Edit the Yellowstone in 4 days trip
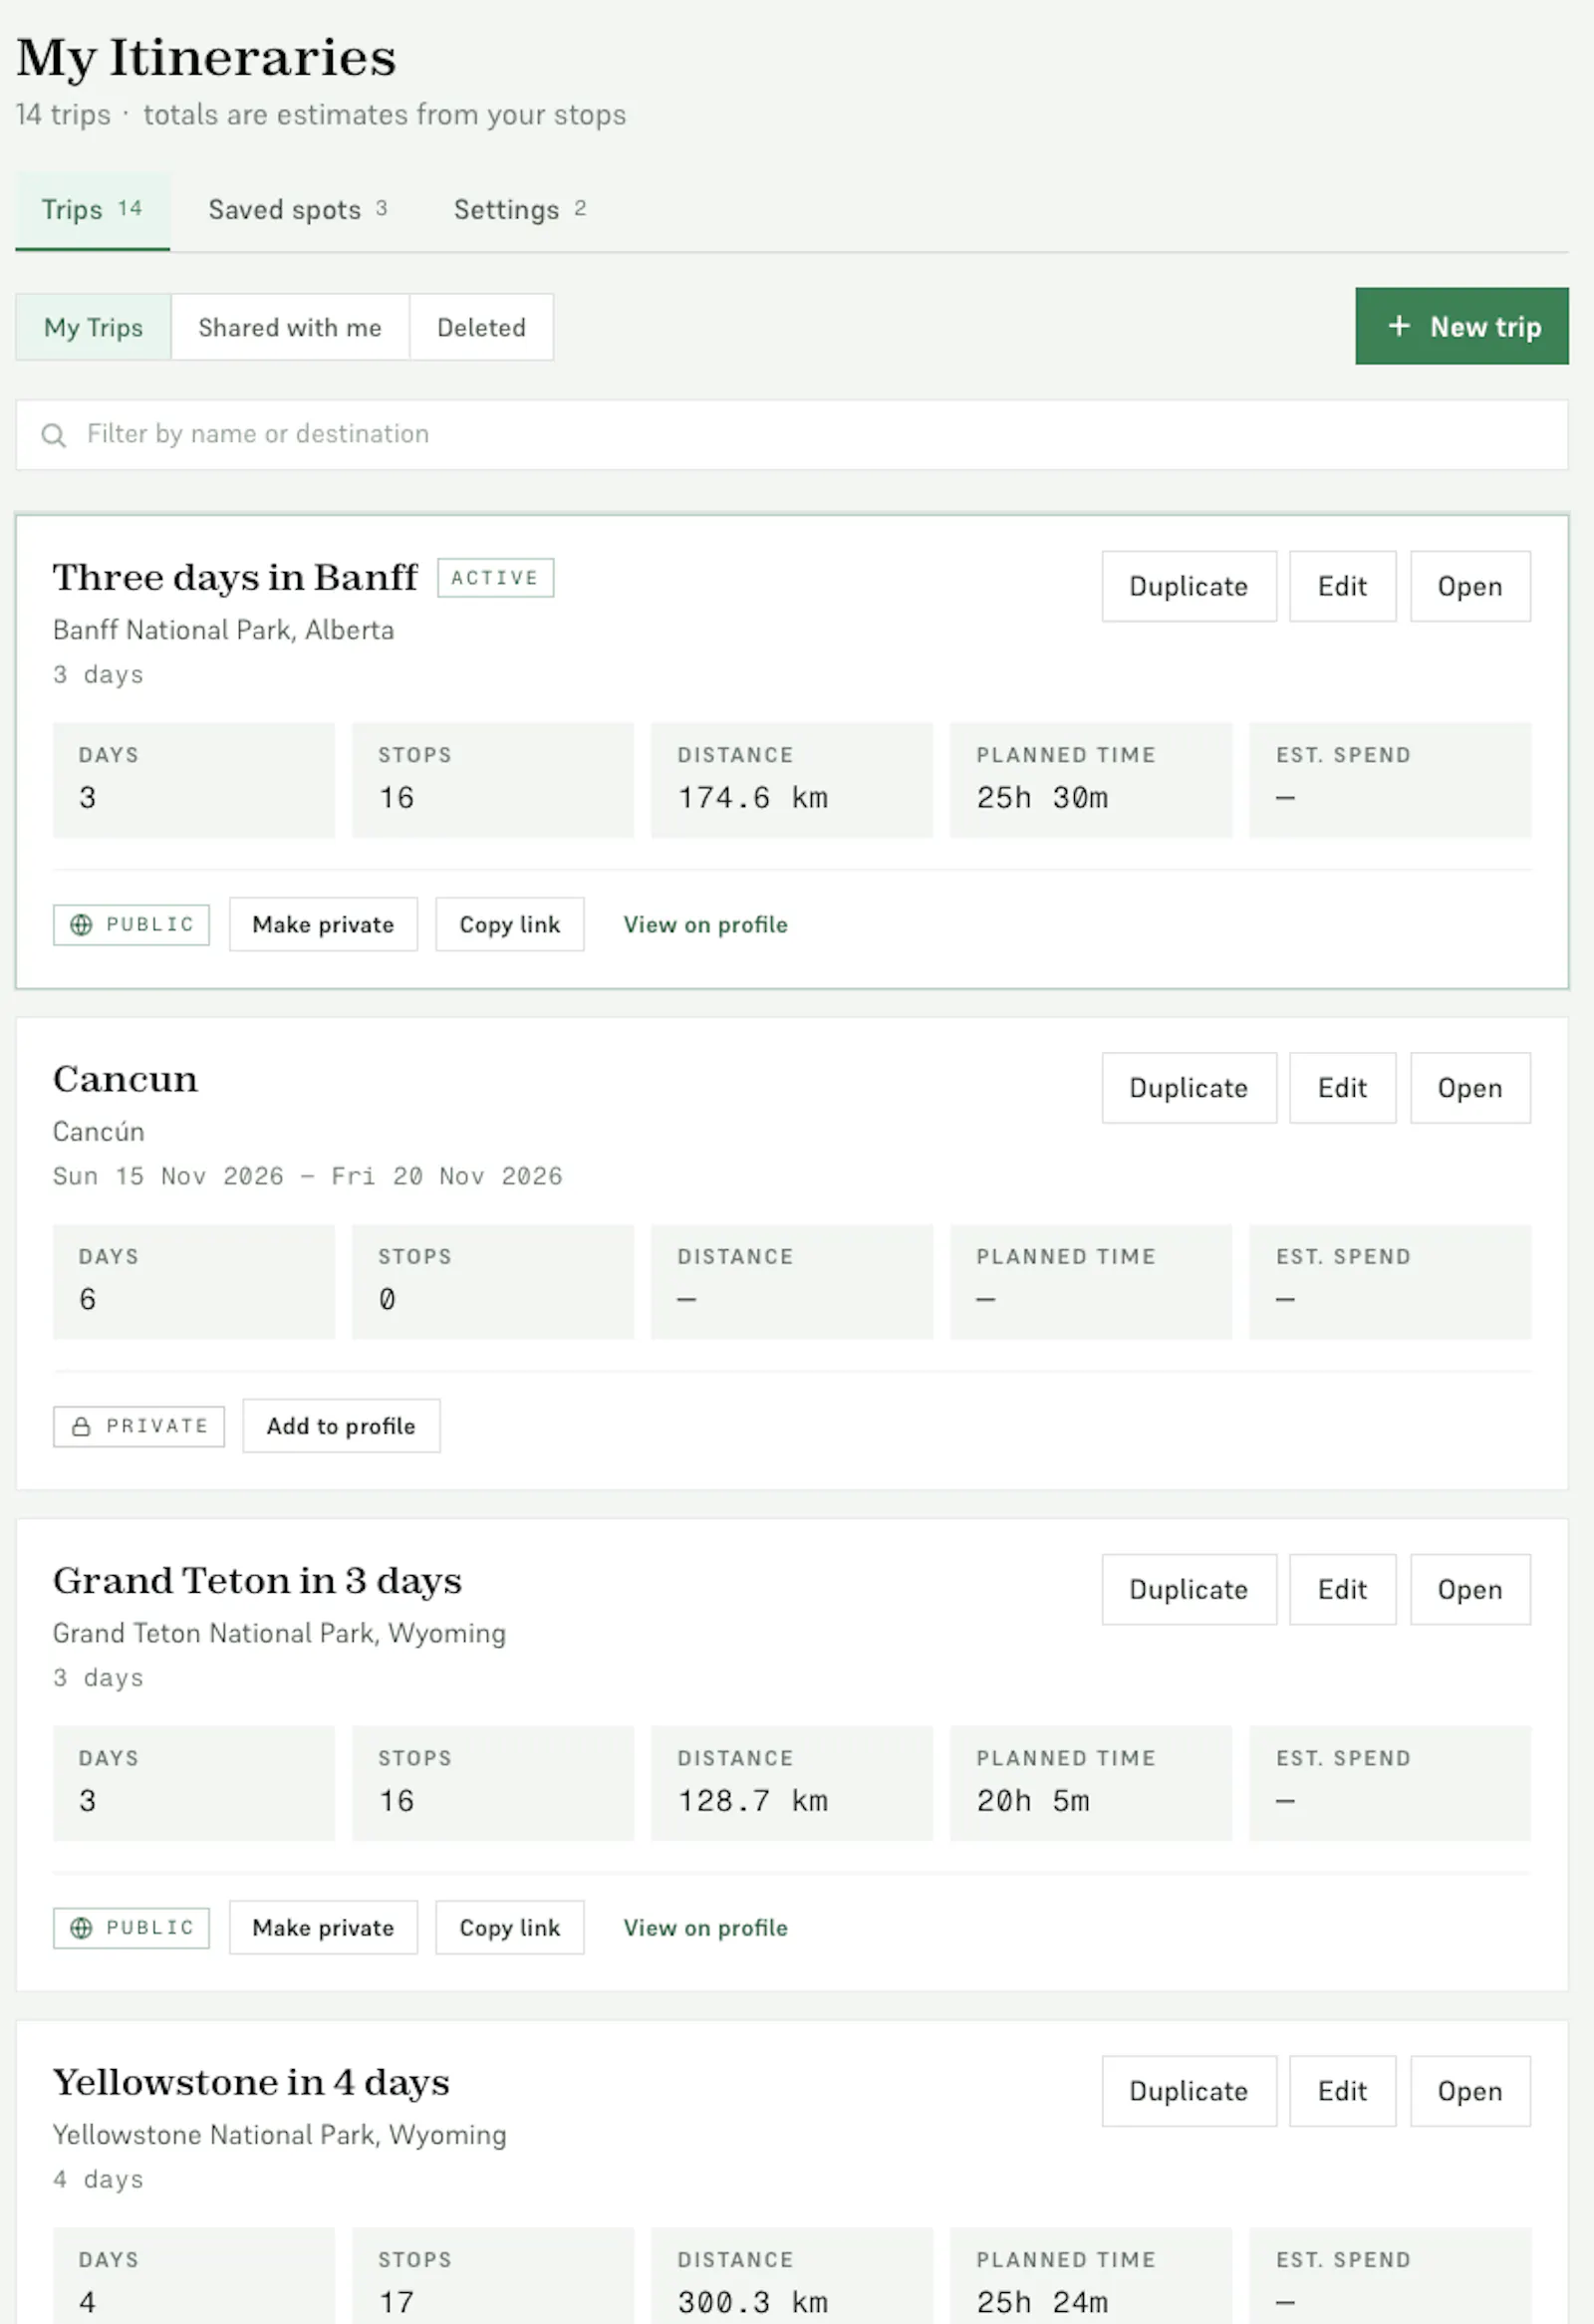 coord(1342,2091)
